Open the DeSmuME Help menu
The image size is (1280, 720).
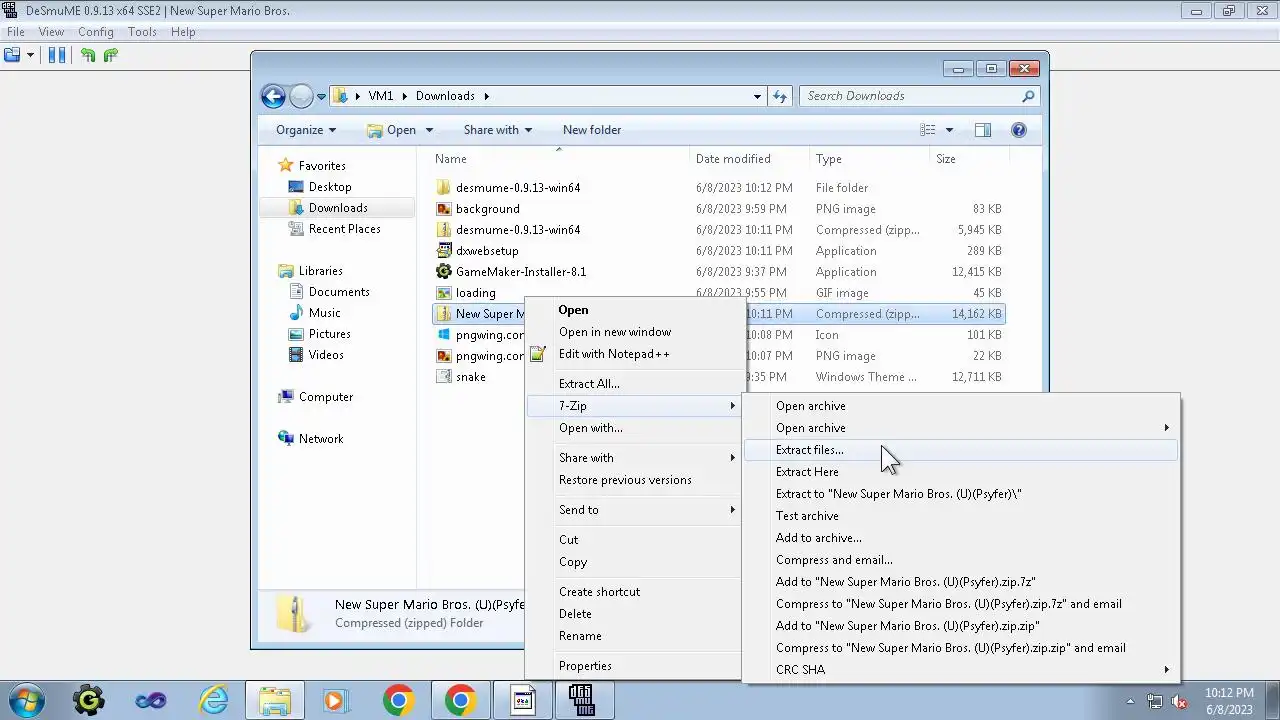click(x=183, y=32)
